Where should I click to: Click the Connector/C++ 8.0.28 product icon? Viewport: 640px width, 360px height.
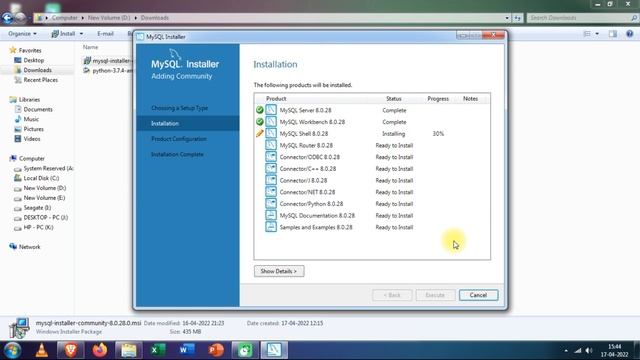coord(271,169)
